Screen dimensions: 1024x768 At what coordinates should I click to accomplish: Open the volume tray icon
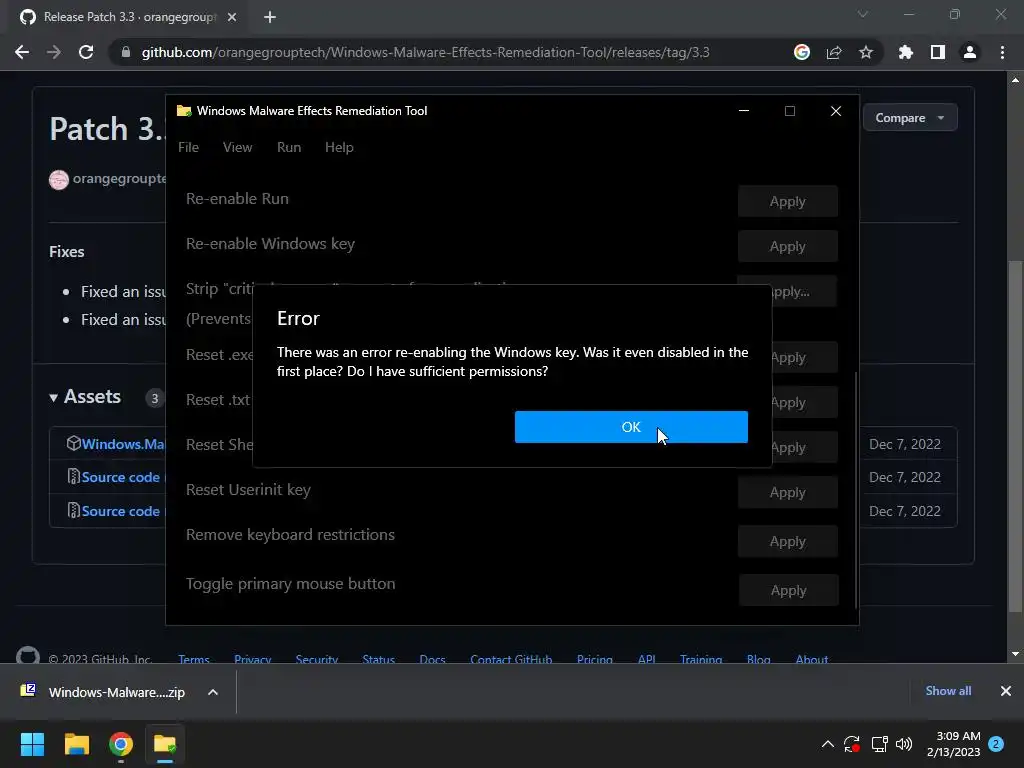pos(904,744)
